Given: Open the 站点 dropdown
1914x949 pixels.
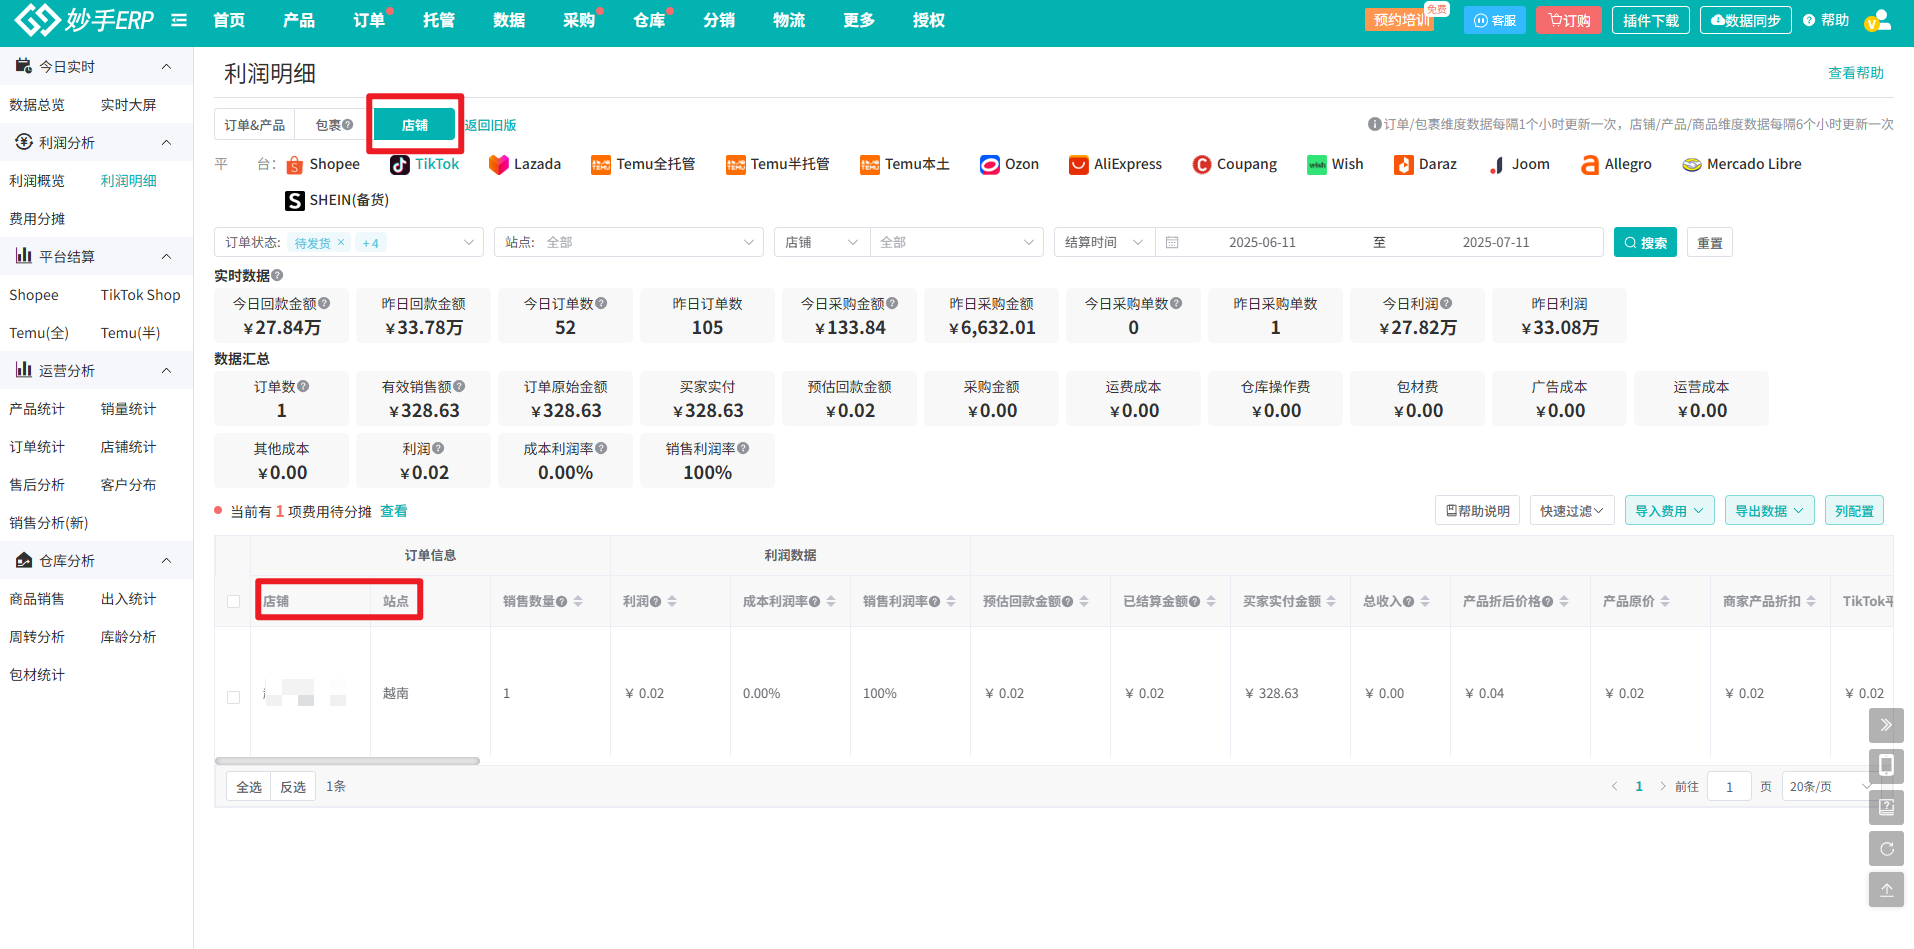Looking at the screenshot, I should pos(629,243).
